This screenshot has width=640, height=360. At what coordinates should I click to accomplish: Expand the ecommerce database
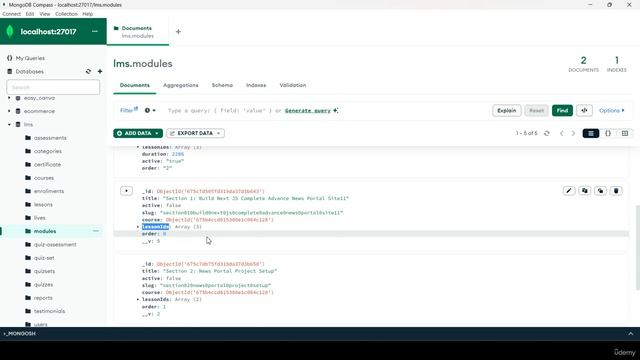pyautogui.click(x=9, y=111)
